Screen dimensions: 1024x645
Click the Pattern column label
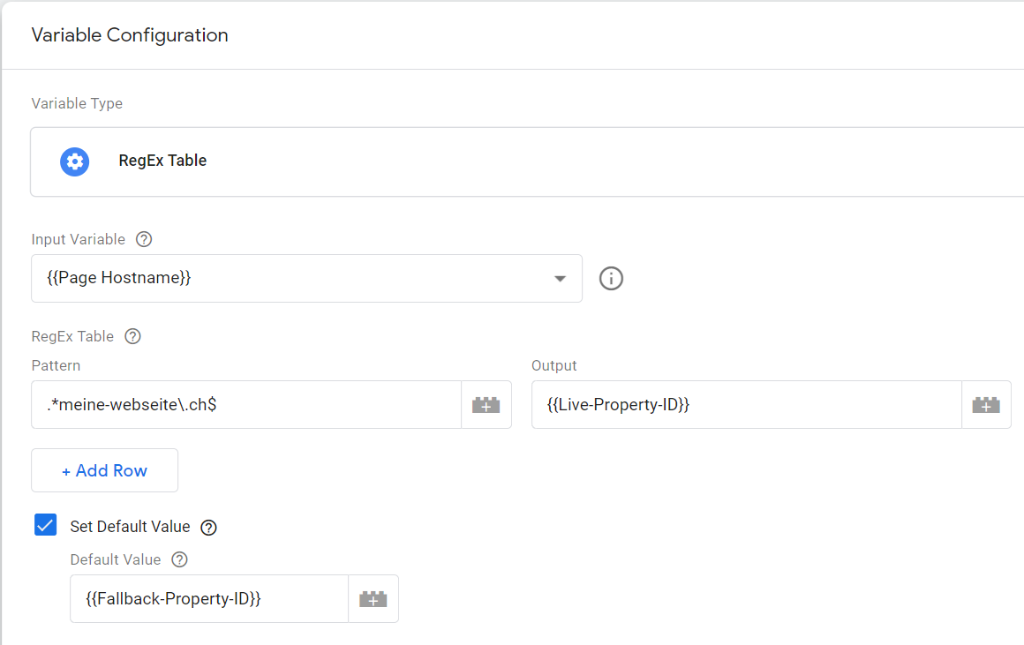point(56,366)
